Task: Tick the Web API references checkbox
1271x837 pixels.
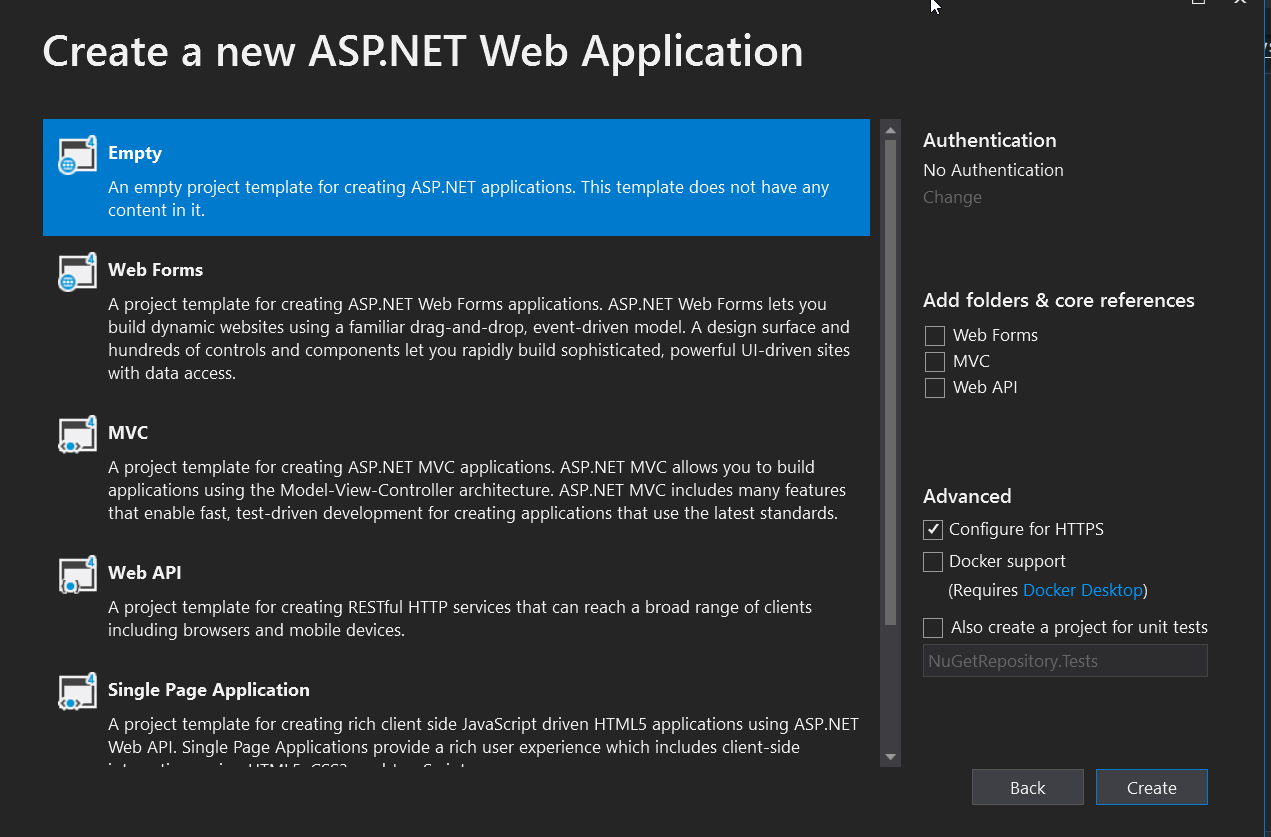Action: click(x=935, y=388)
